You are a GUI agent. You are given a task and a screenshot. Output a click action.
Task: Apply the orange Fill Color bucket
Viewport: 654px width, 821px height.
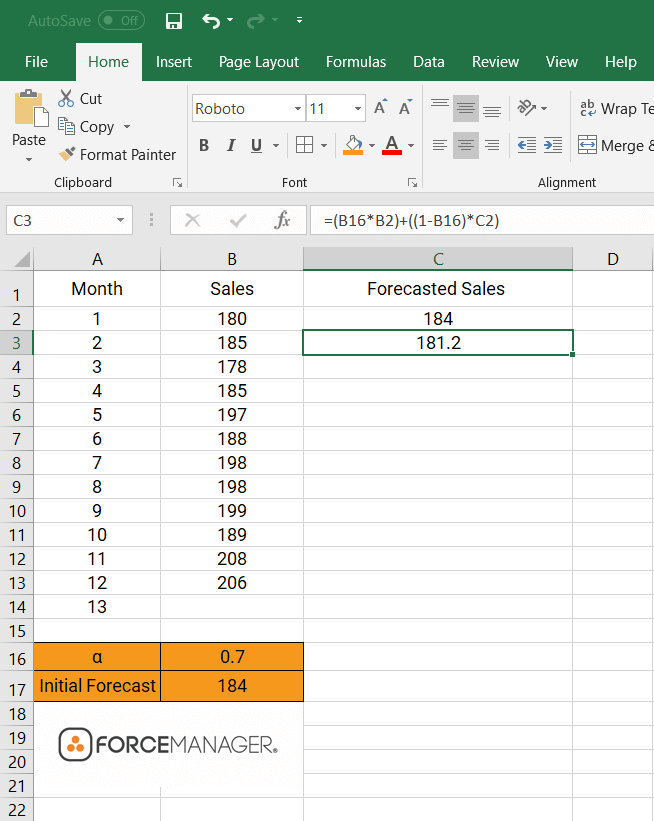coord(353,145)
